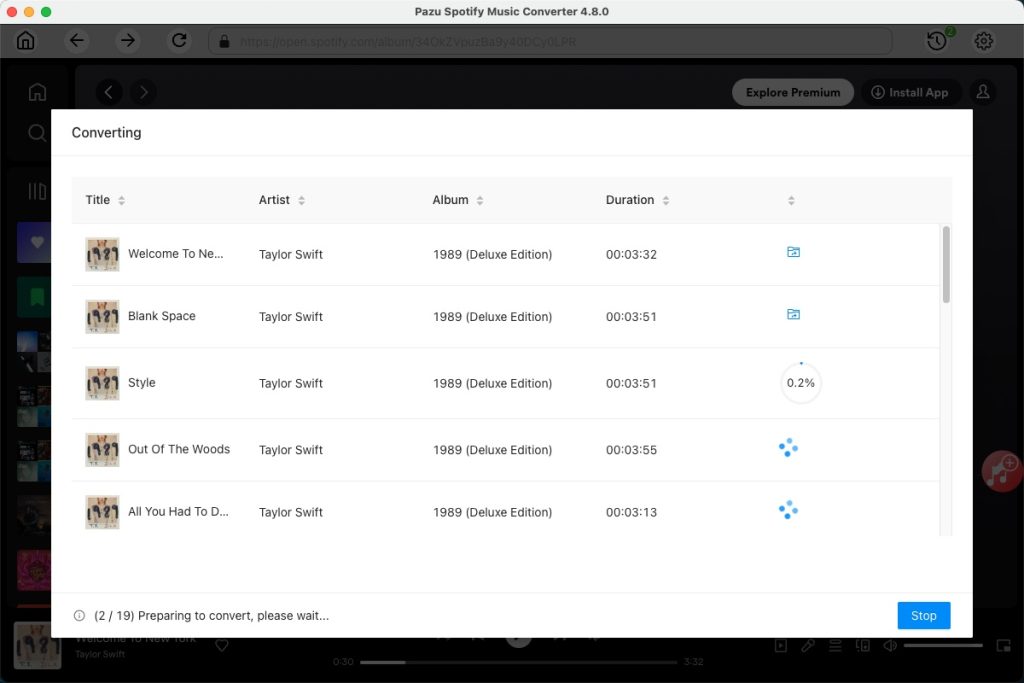Stop the conversion process
The width and height of the screenshot is (1024, 683).
click(923, 615)
